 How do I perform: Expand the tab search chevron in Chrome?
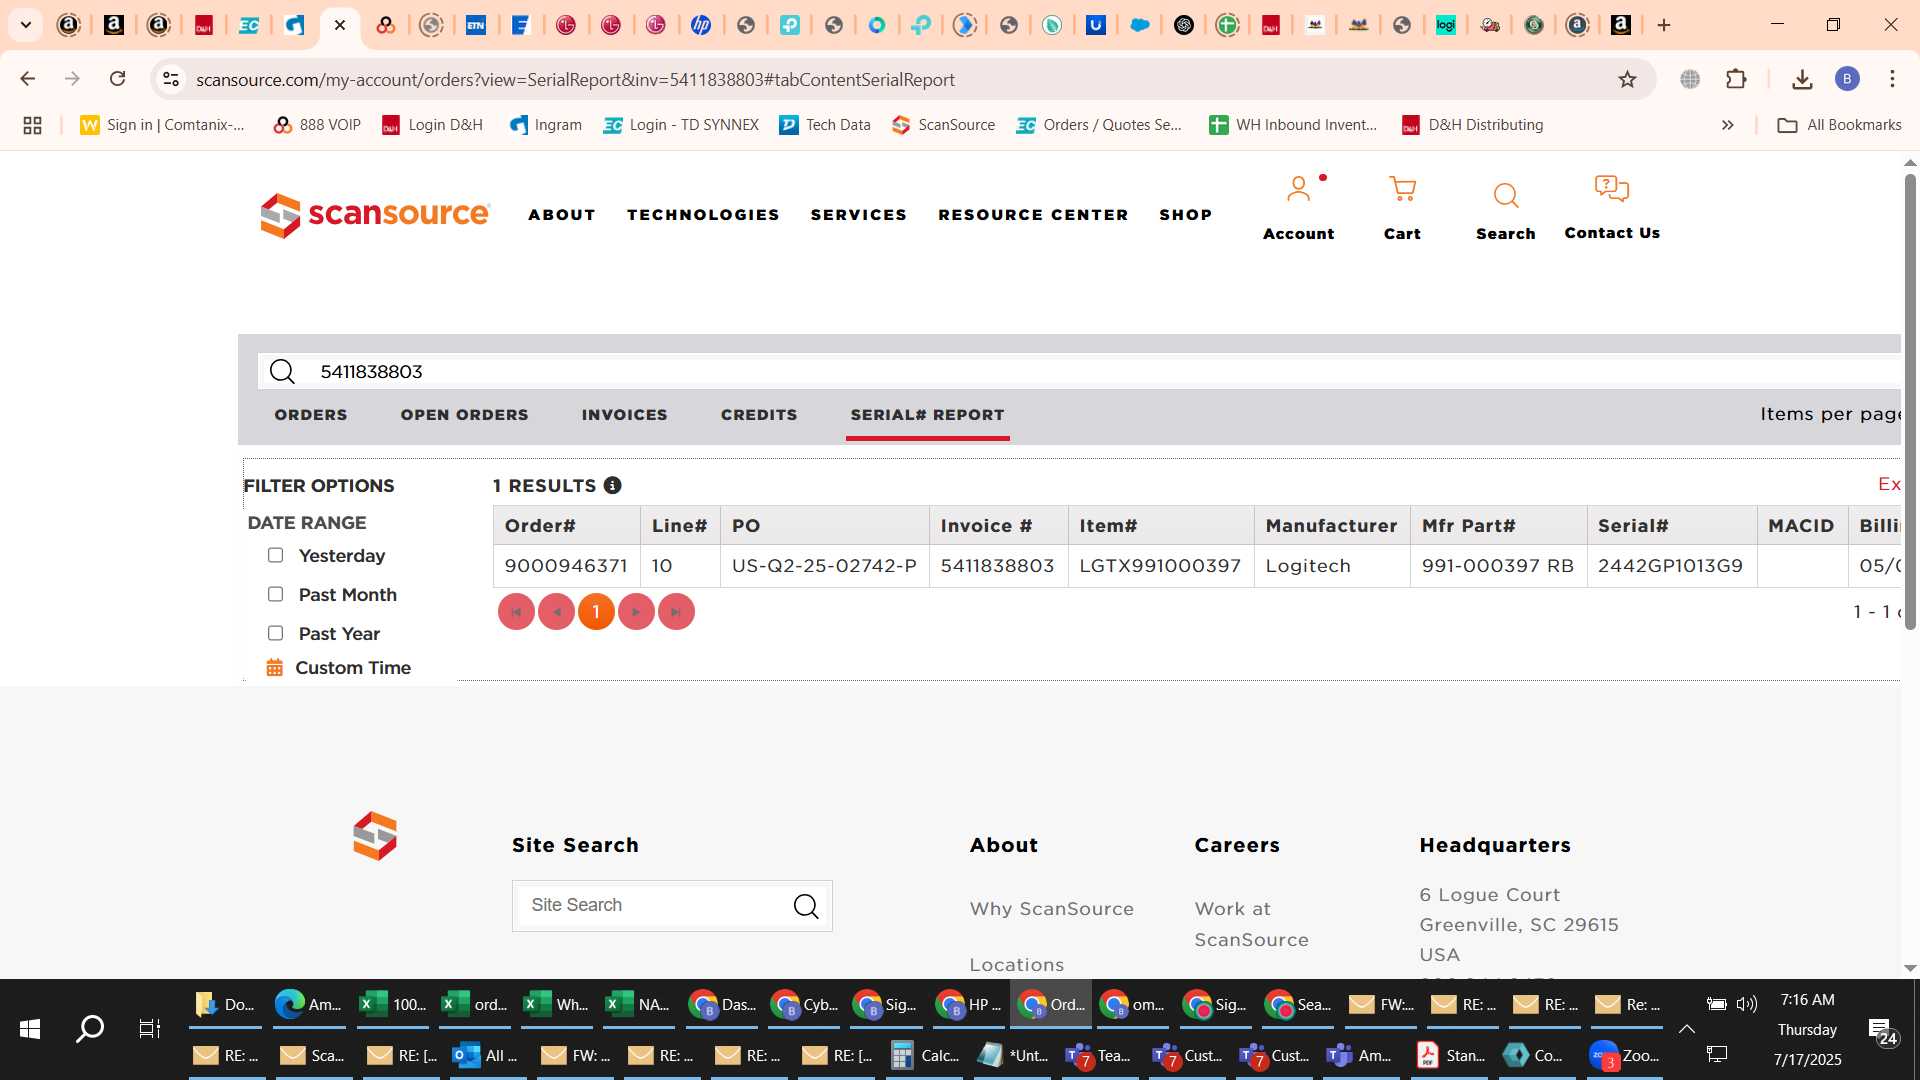click(x=26, y=25)
